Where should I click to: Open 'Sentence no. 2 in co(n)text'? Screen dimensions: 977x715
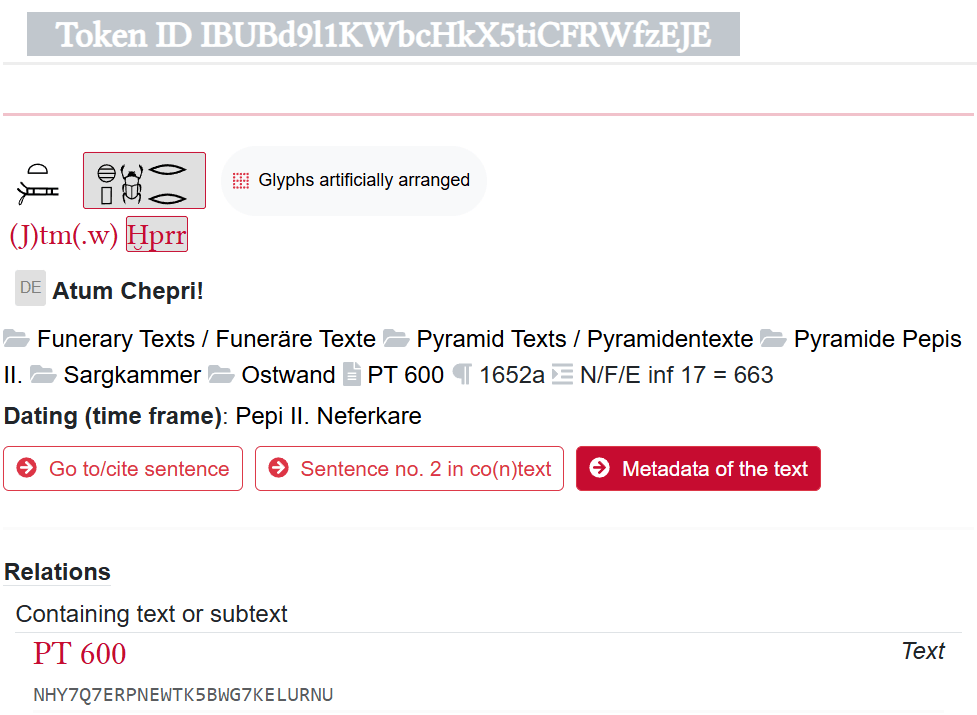pos(409,469)
